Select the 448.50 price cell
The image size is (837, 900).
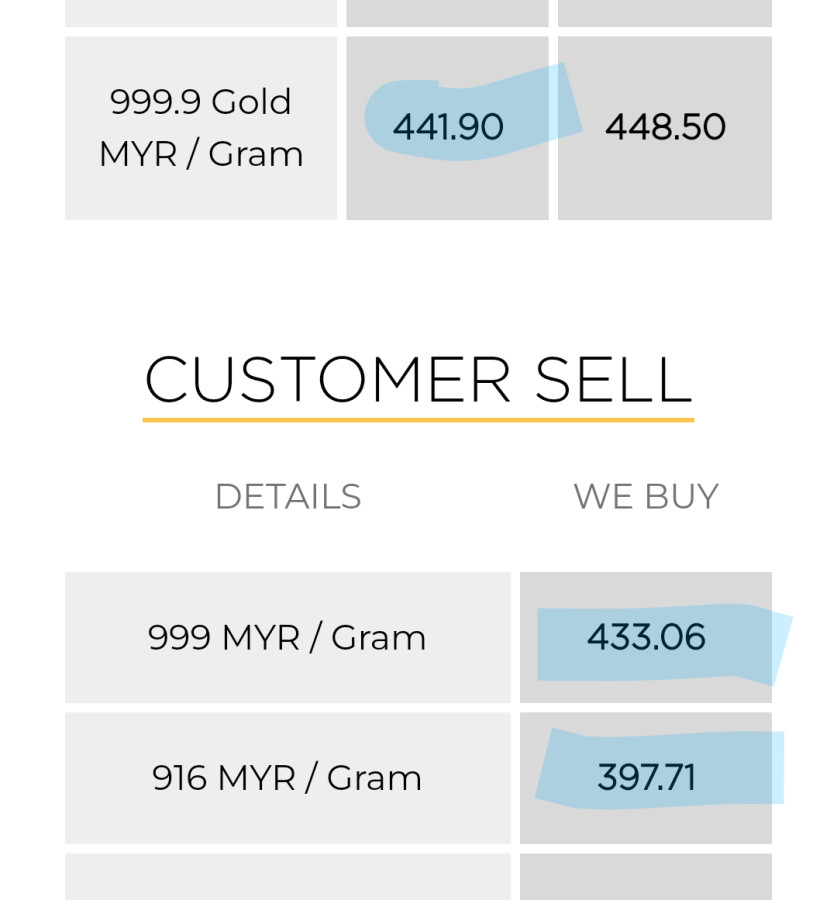click(665, 127)
